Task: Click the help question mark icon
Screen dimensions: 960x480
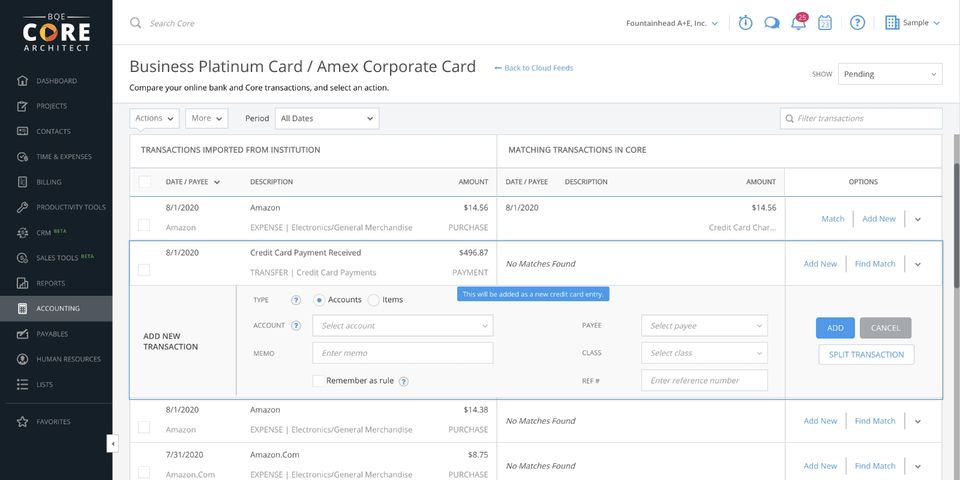Action: point(857,23)
